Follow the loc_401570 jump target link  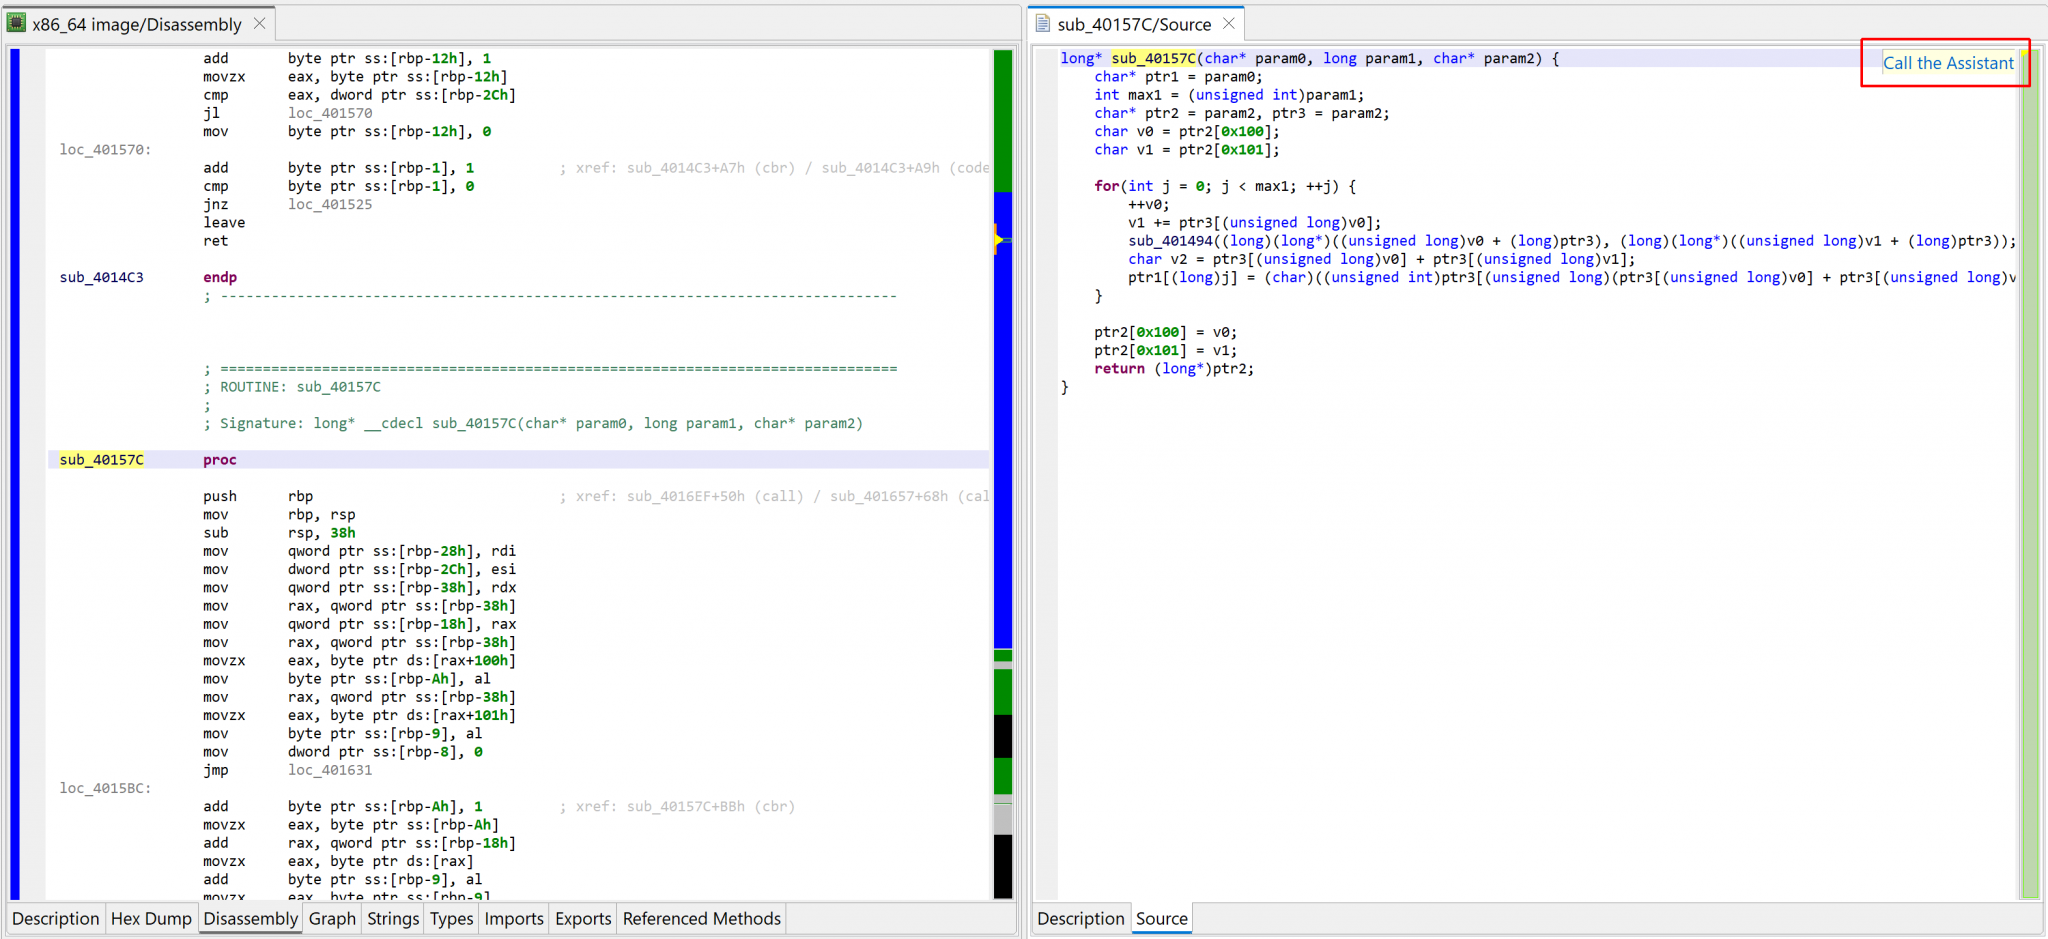[x=330, y=113]
